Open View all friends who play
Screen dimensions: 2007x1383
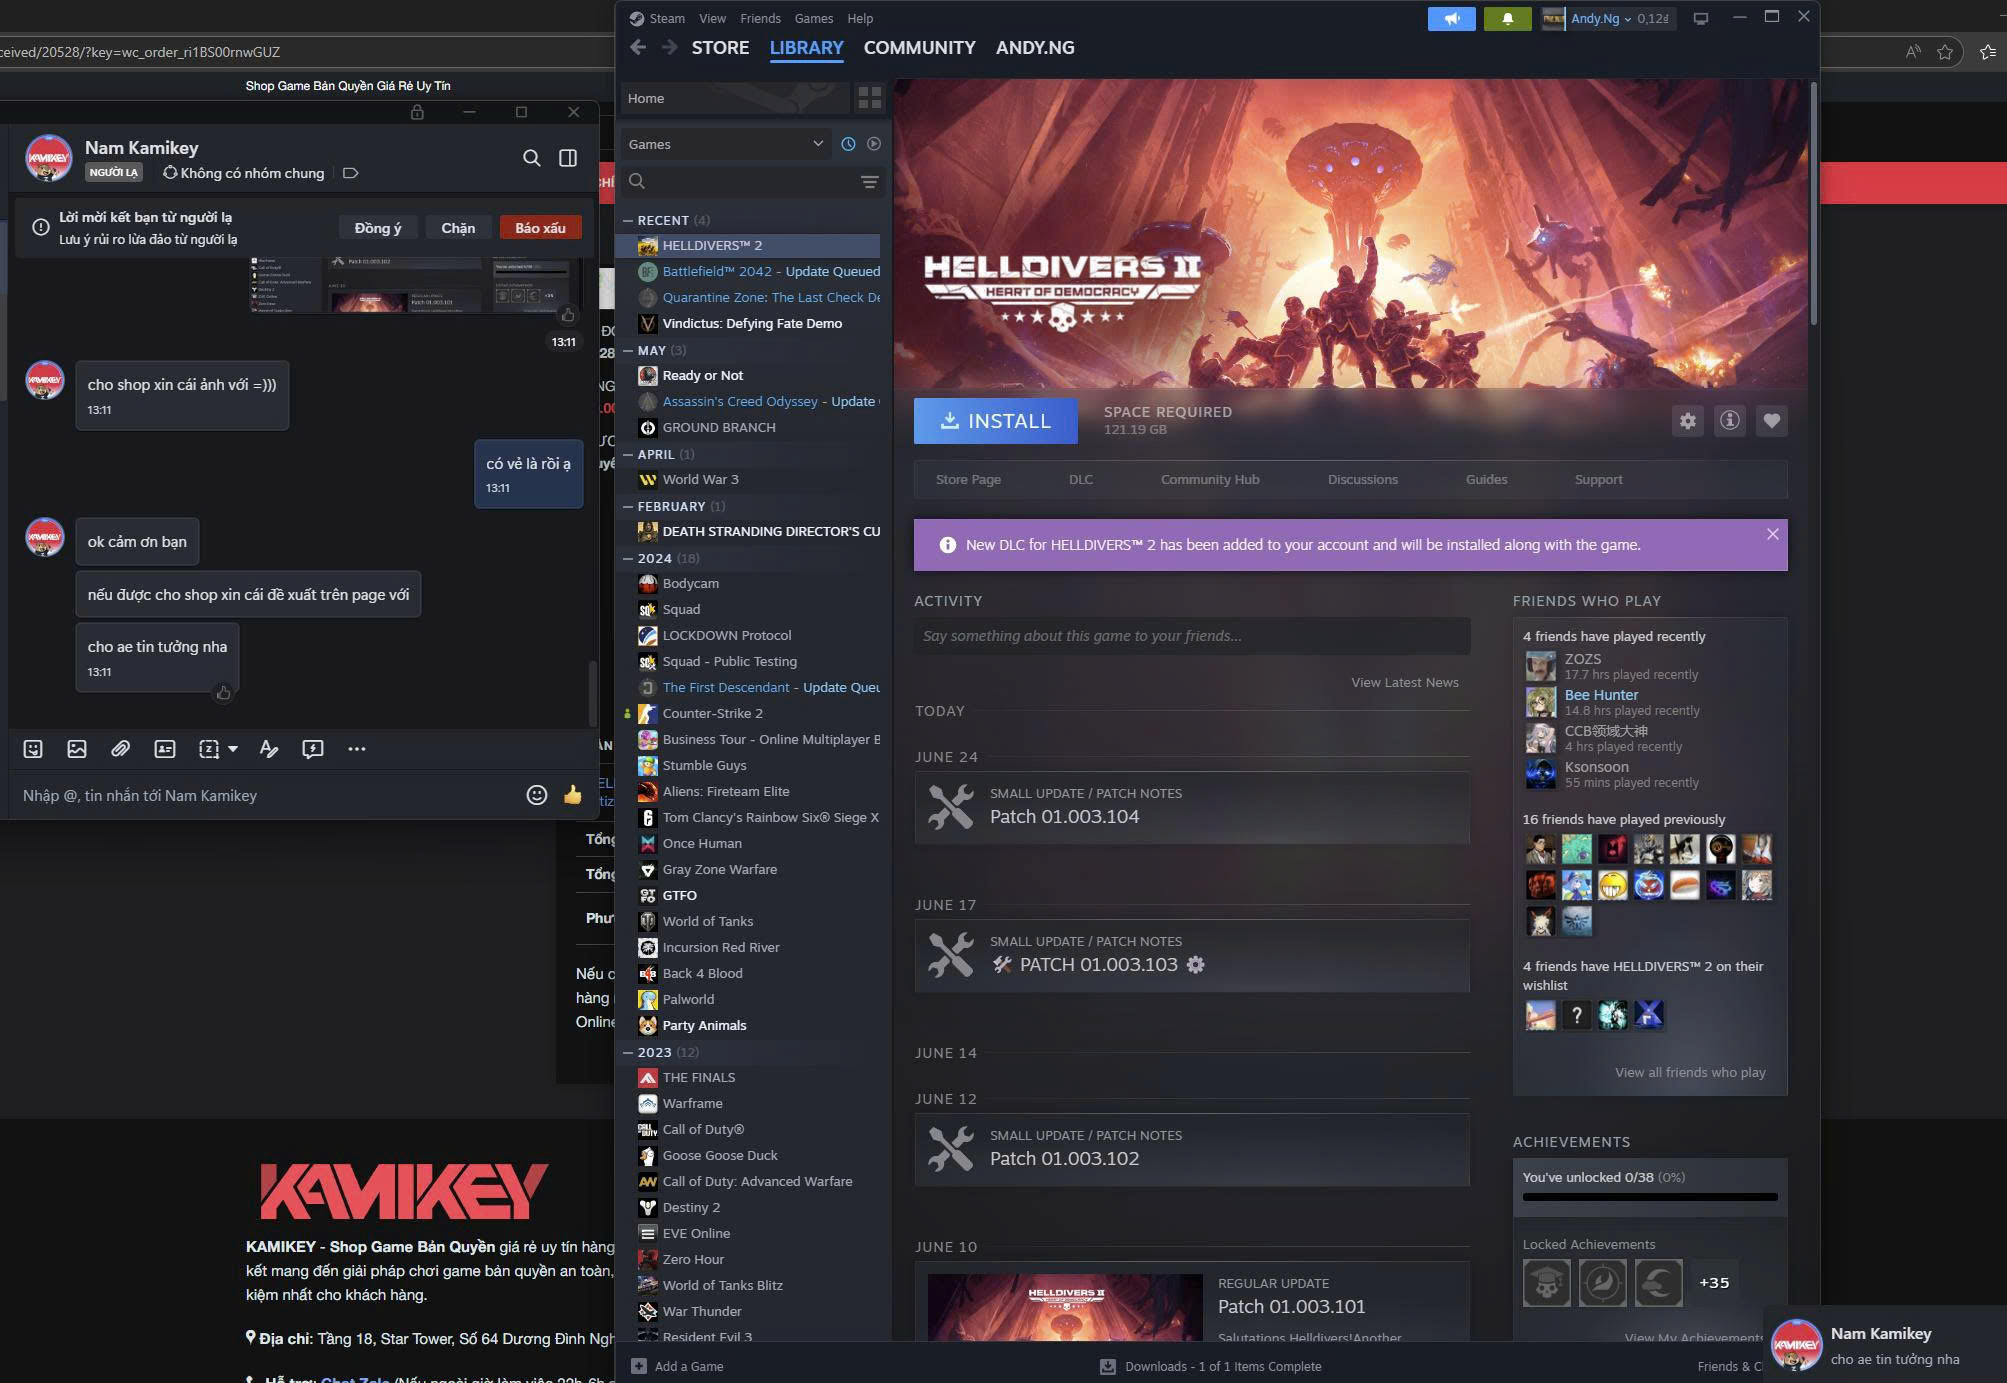(1690, 1072)
